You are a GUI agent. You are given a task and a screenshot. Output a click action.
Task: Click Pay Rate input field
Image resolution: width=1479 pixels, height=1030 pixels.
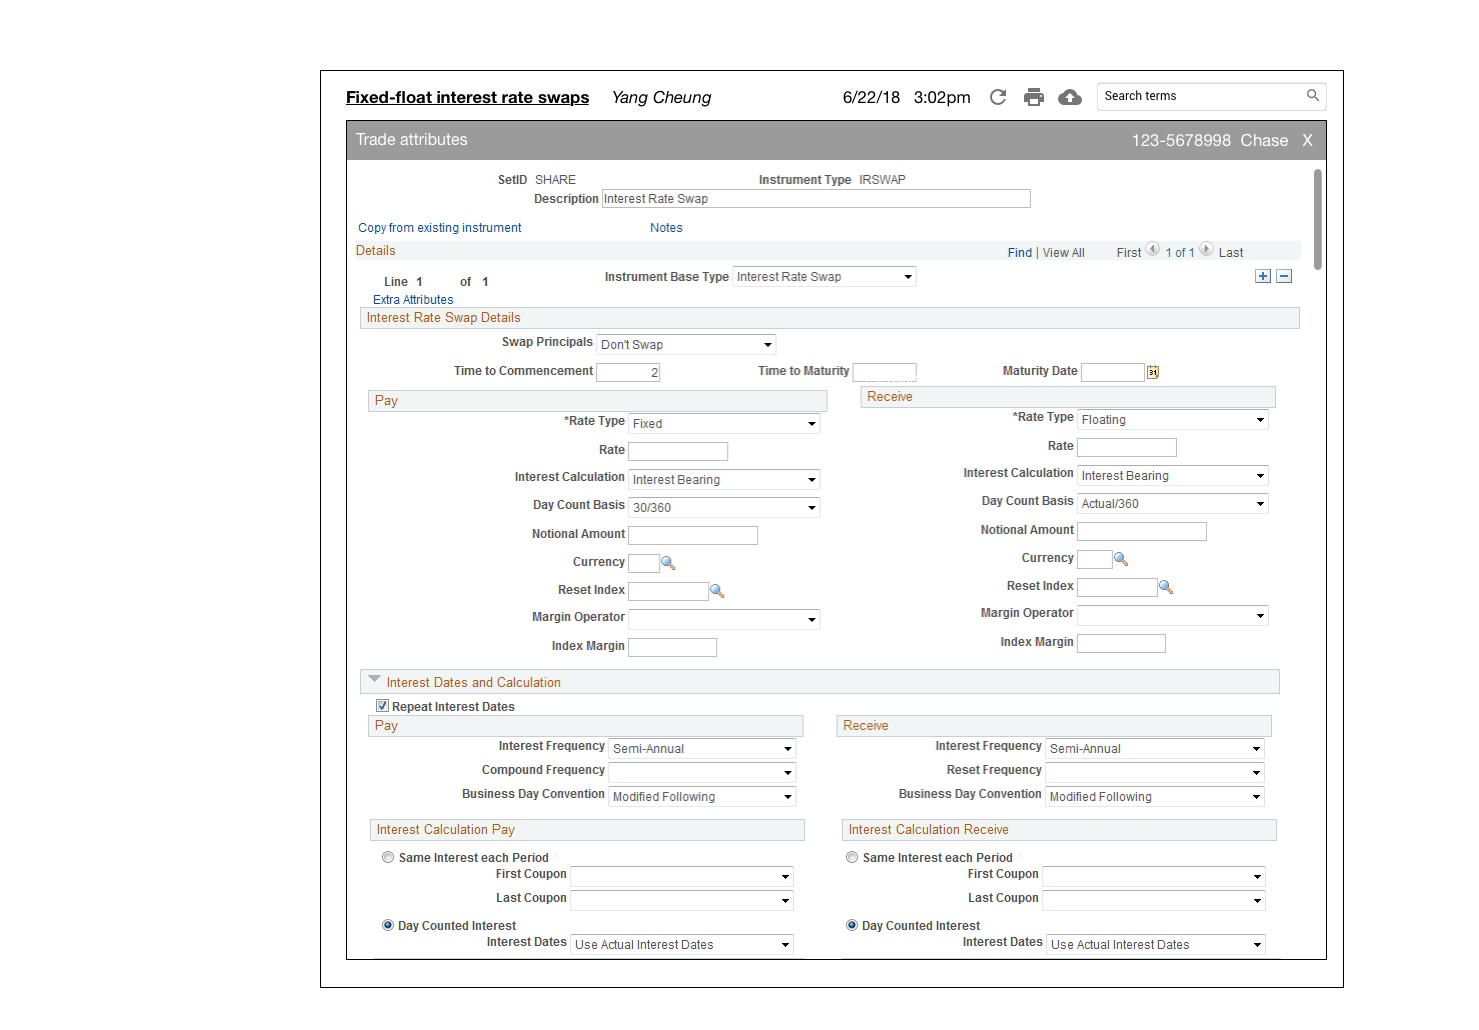678,451
